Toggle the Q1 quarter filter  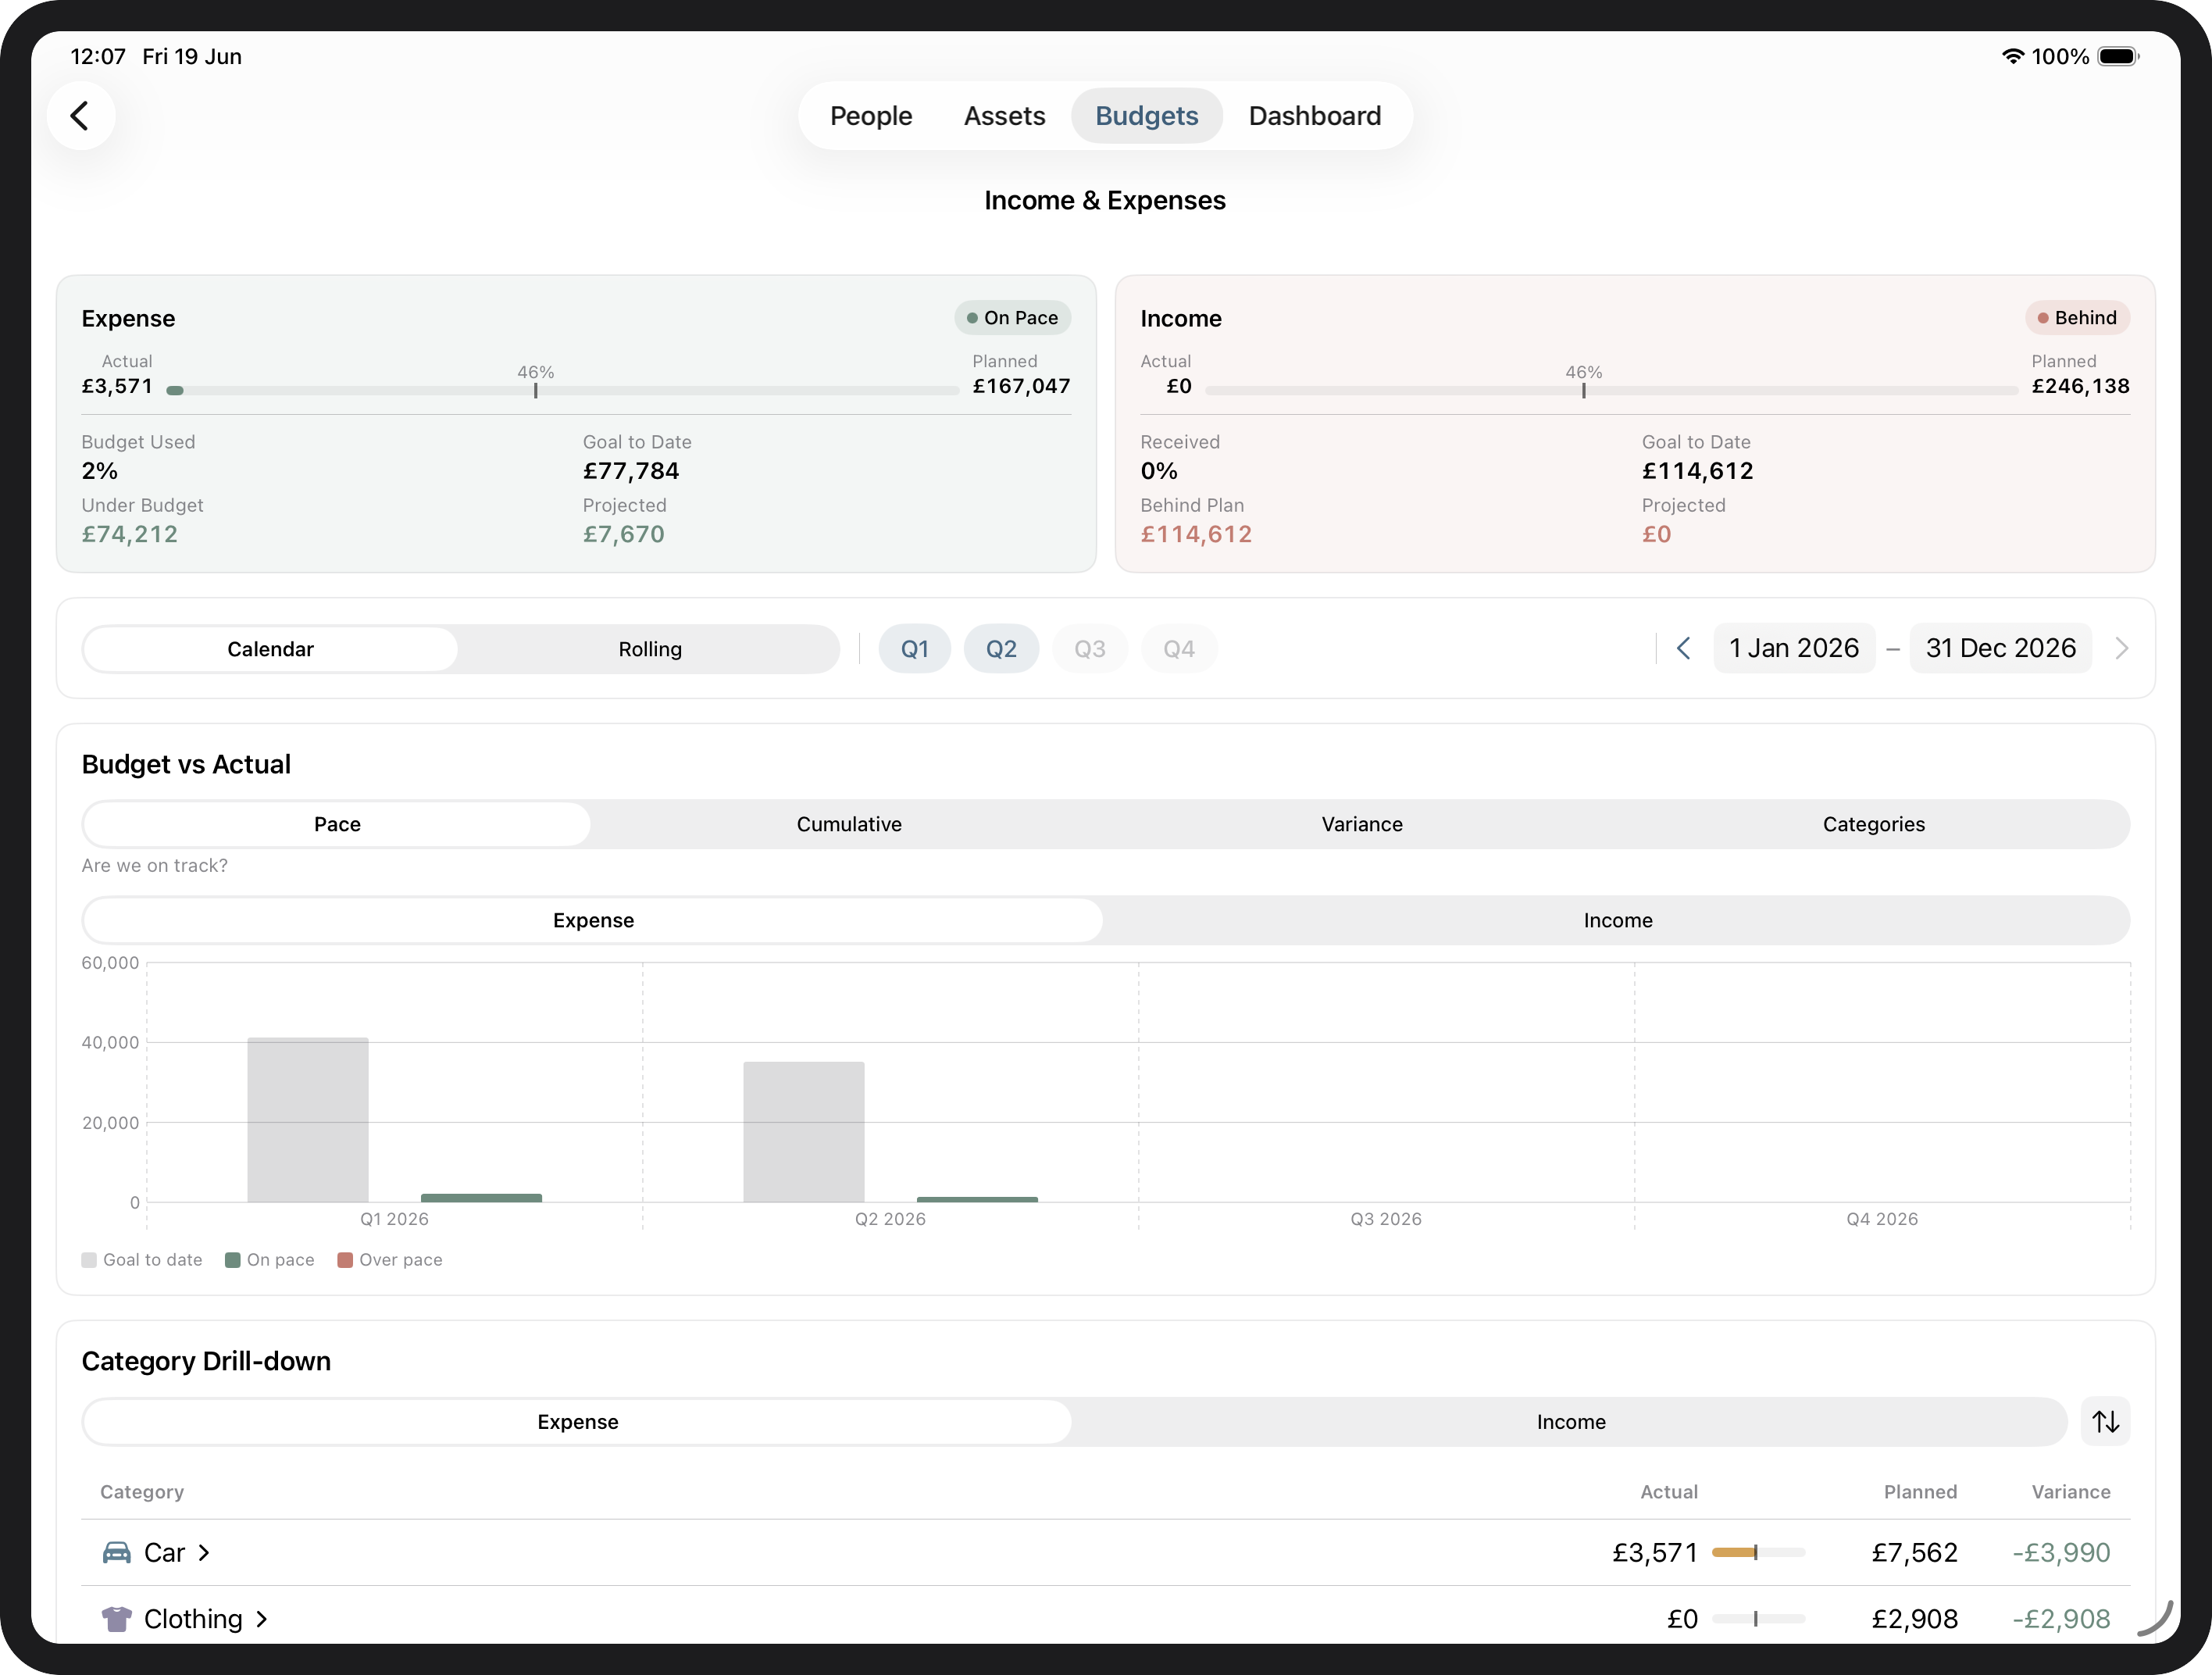click(x=914, y=649)
